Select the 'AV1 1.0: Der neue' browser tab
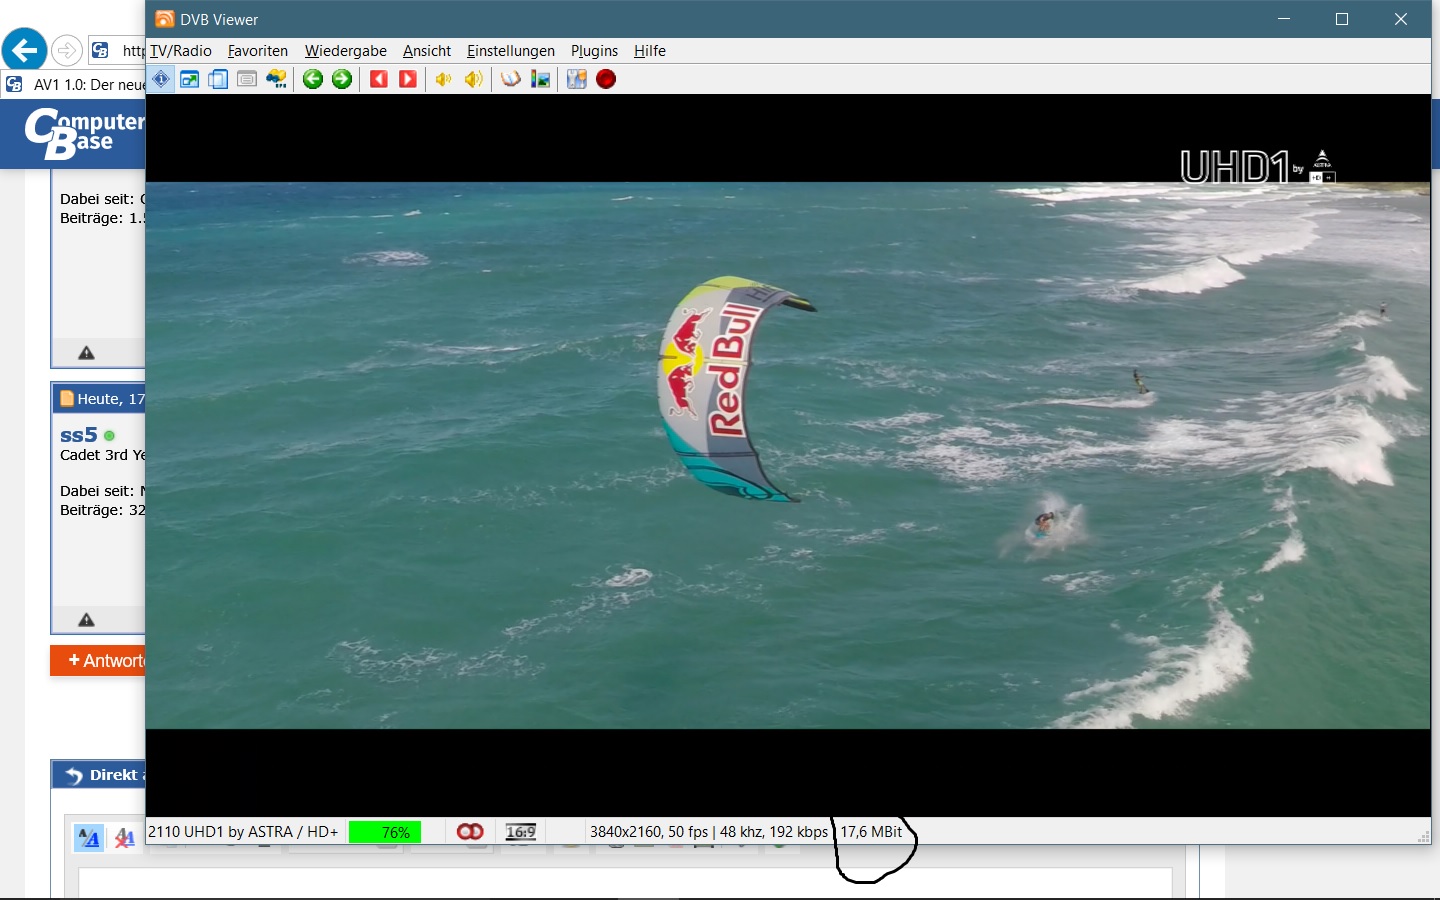1440x900 pixels. [x=75, y=85]
